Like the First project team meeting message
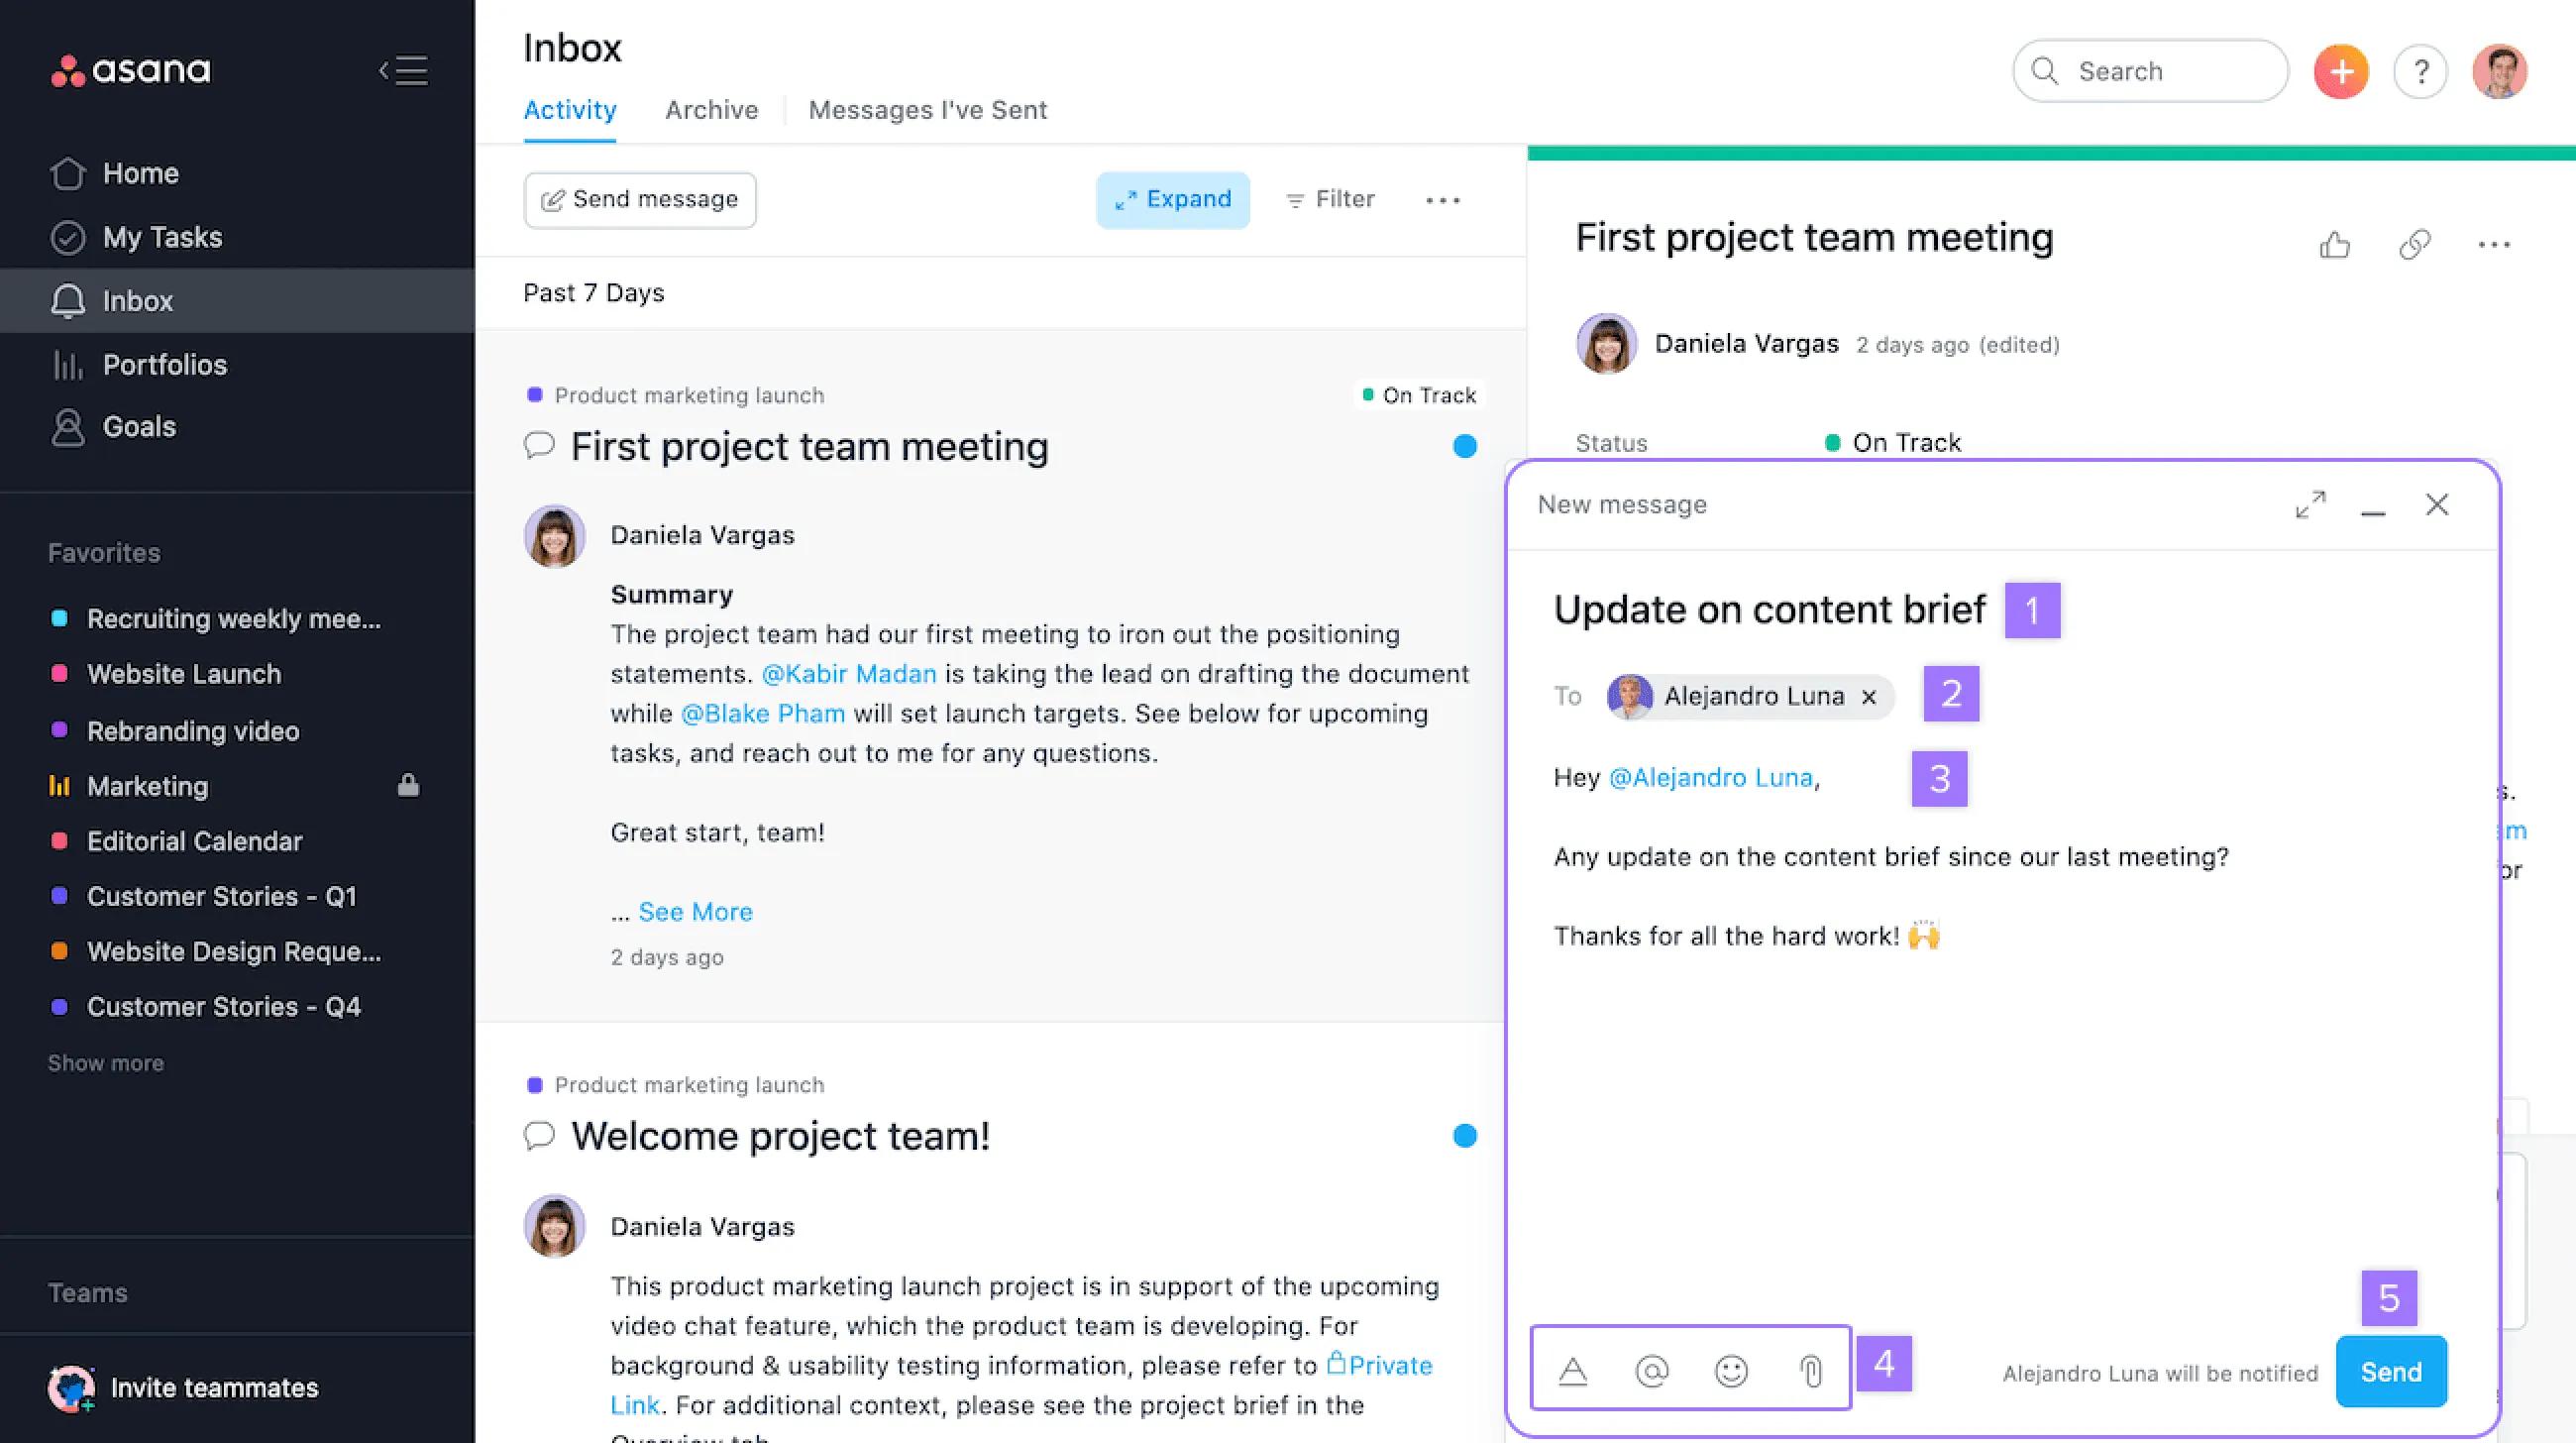This screenshot has height=1443, width=2576. coord(2335,245)
